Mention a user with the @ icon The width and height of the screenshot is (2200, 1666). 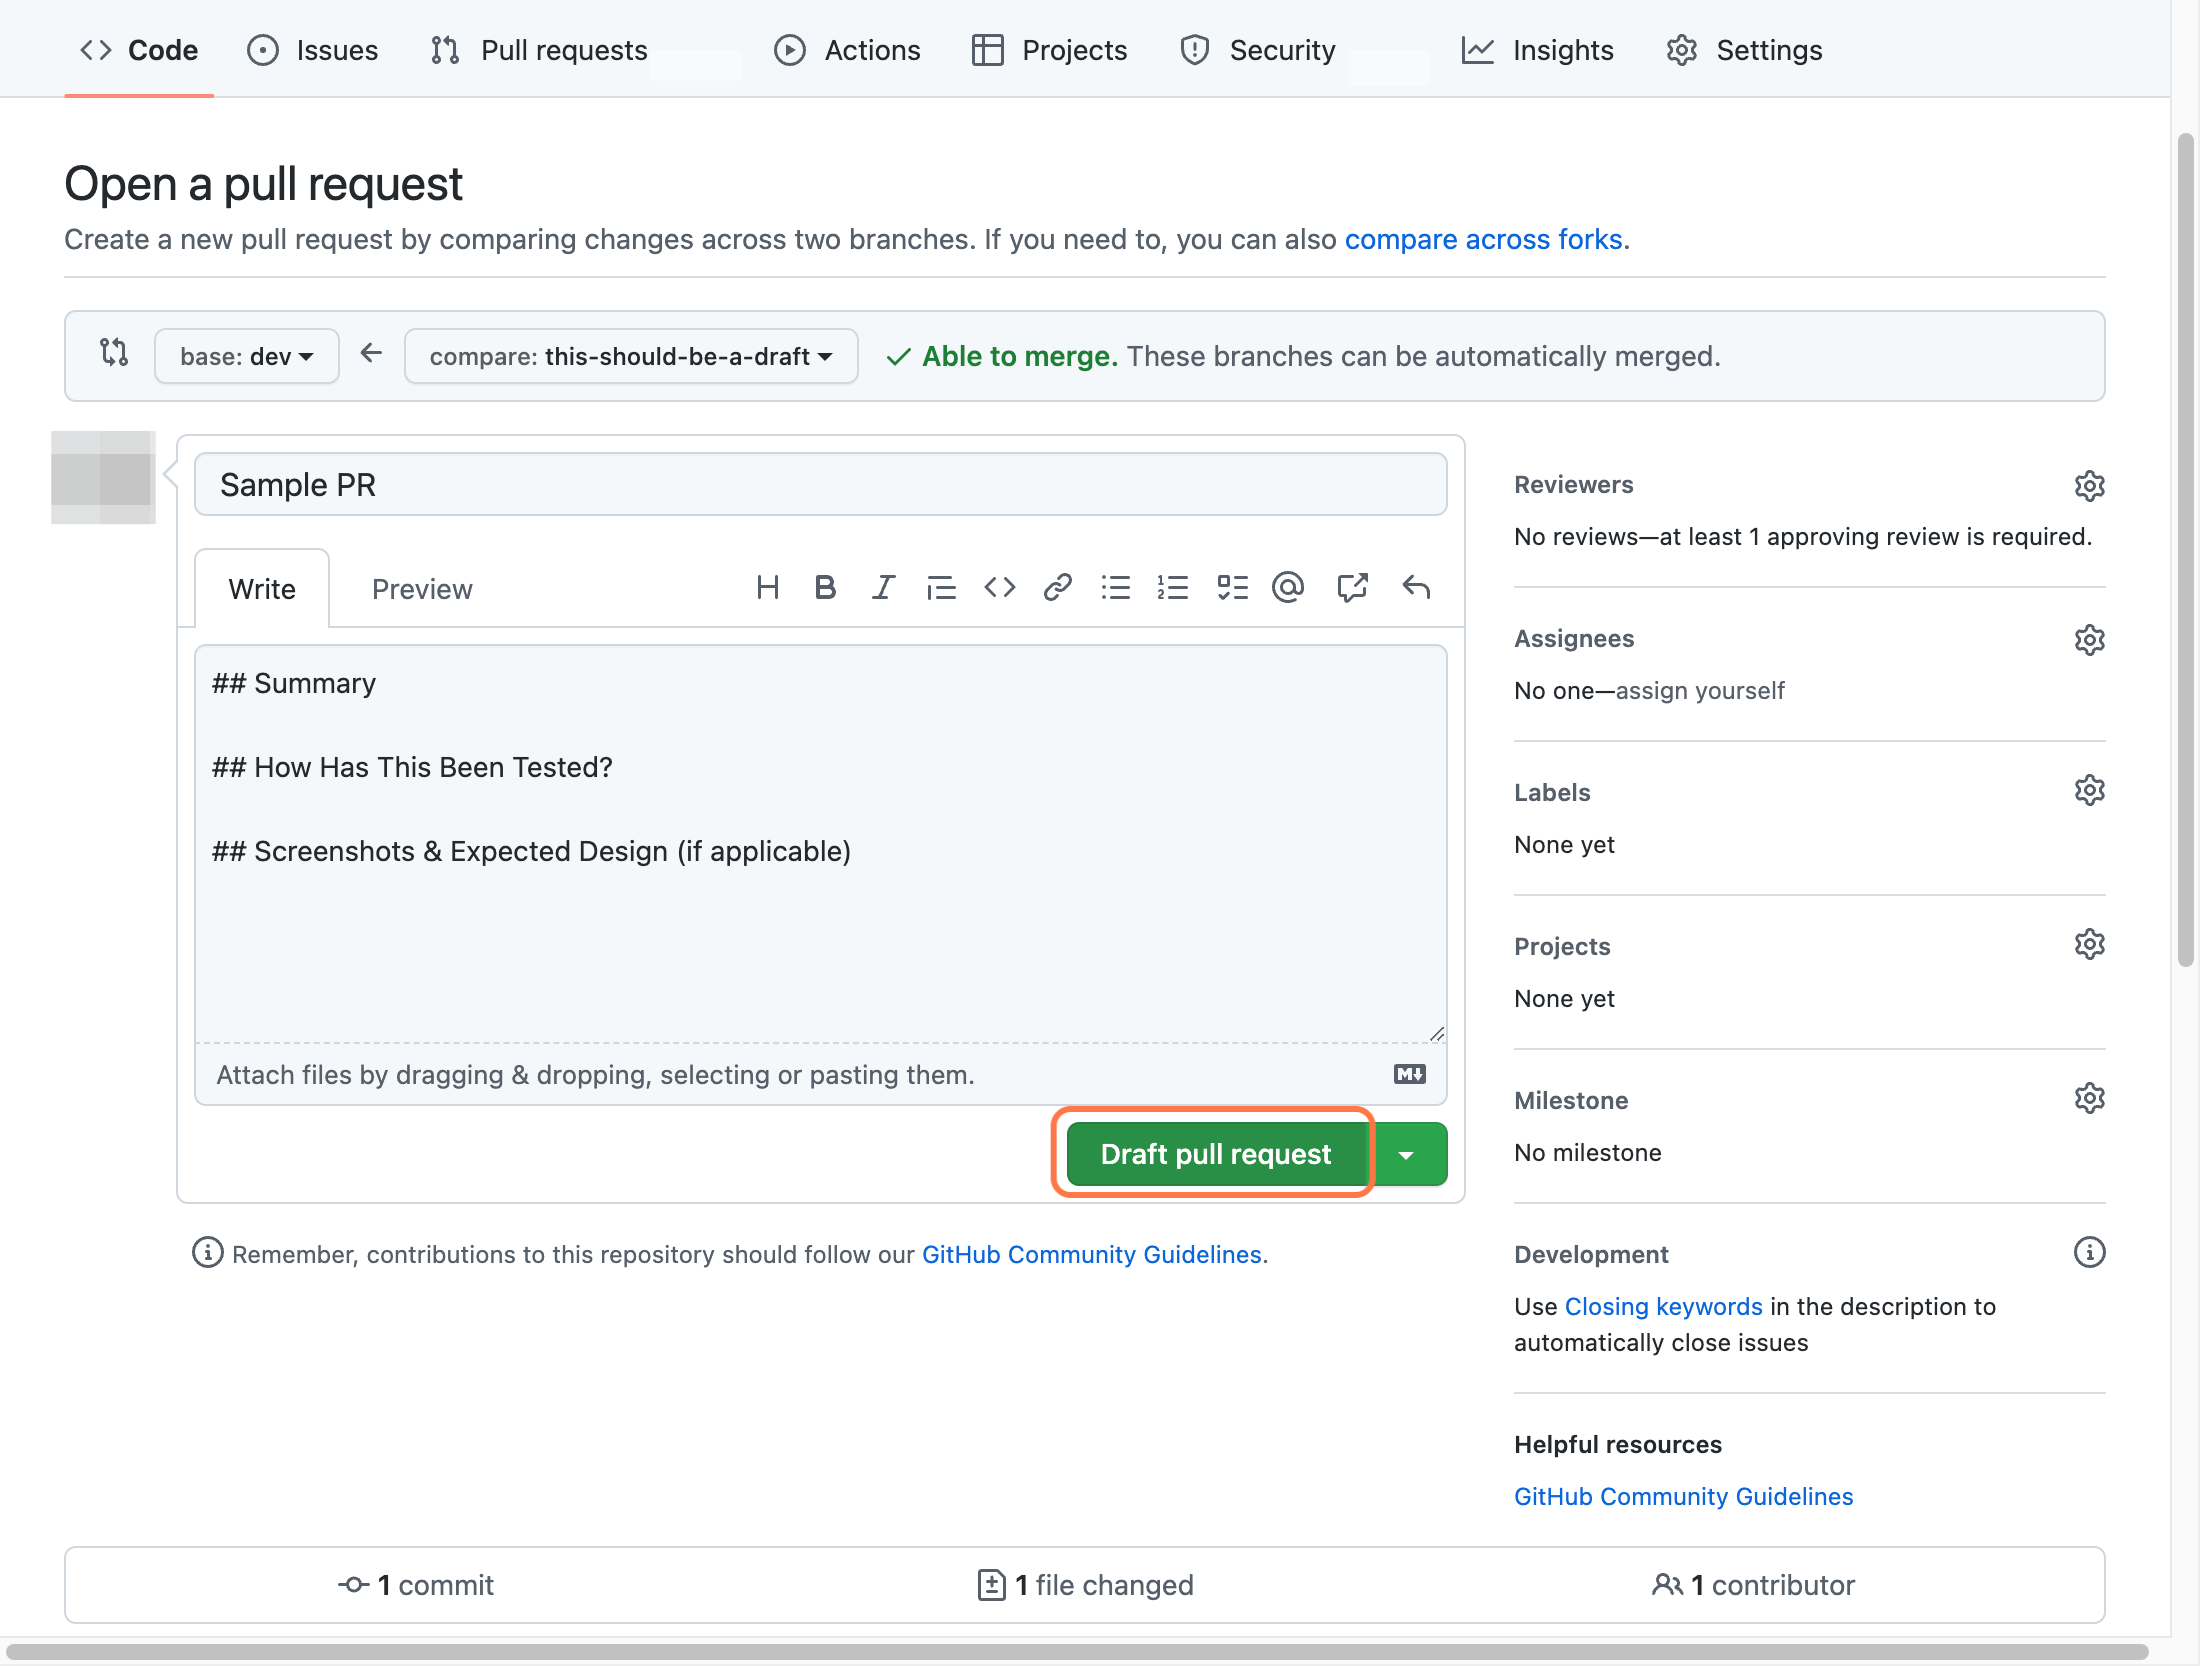pos(1288,588)
